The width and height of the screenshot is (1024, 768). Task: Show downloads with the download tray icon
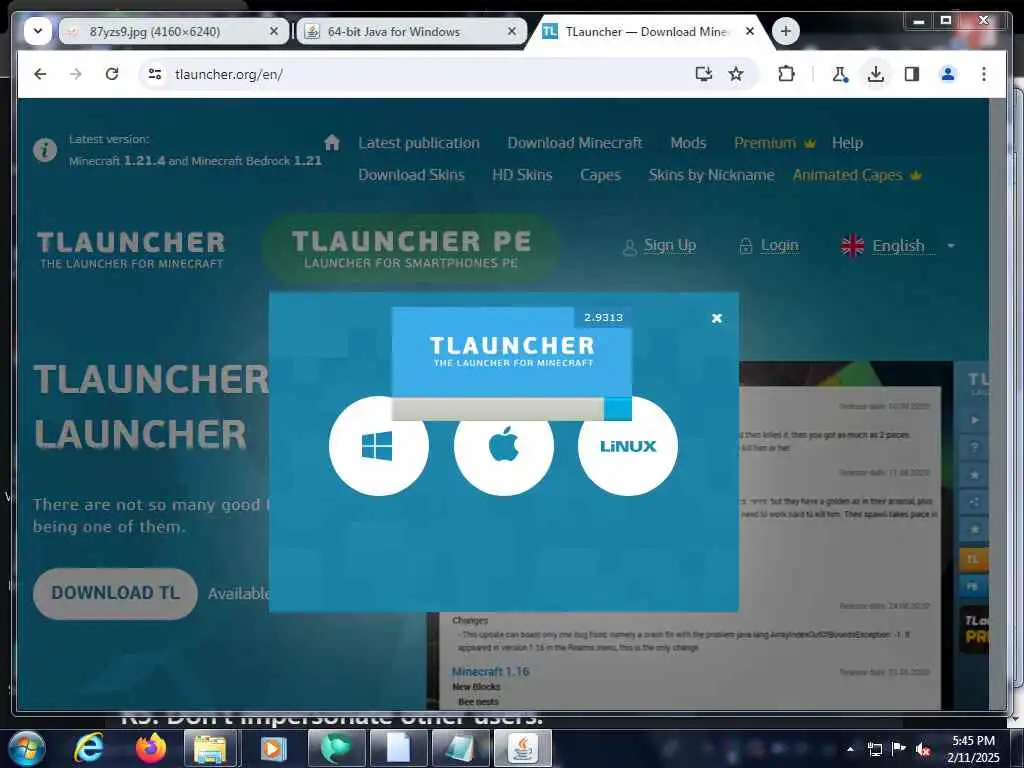(876, 74)
